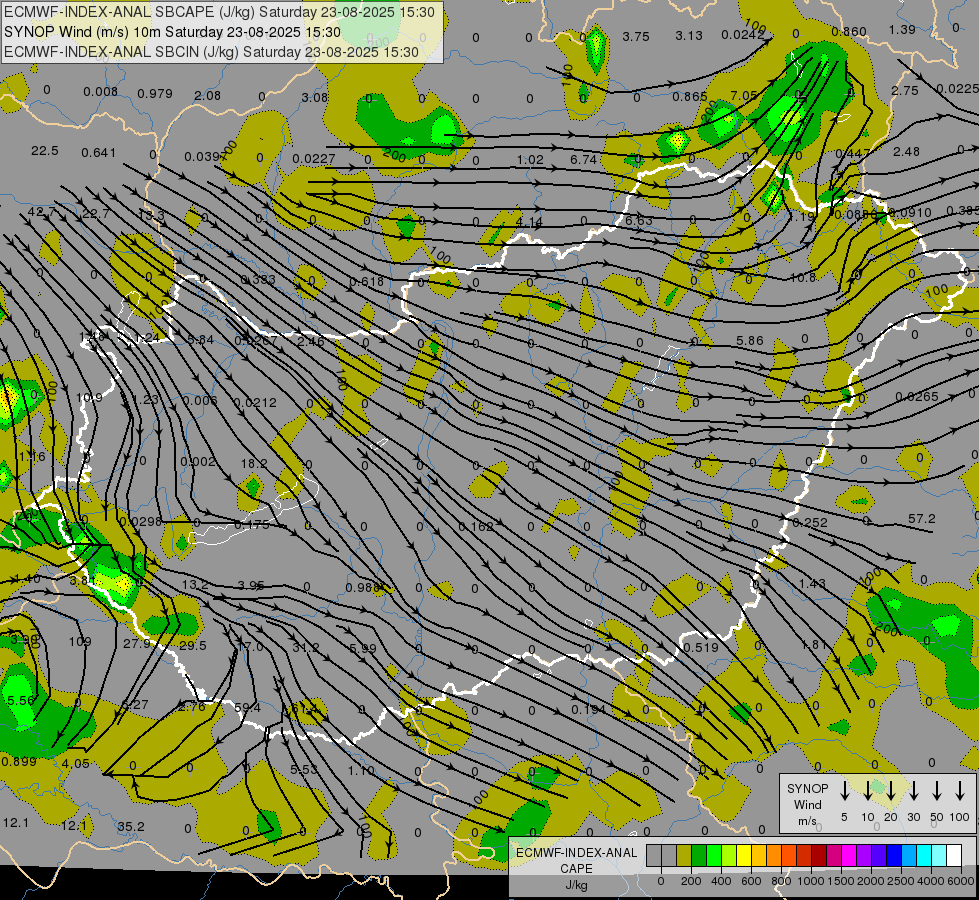Click the 2000 tick label on CAPE legend

click(x=870, y=881)
